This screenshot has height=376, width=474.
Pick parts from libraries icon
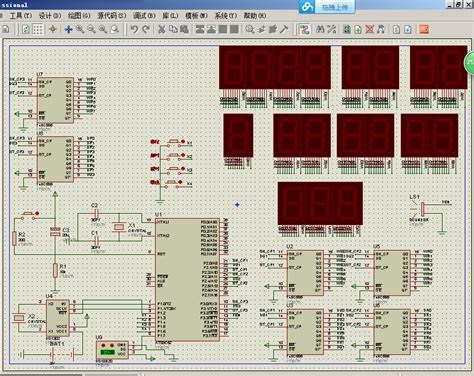point(250,29)
